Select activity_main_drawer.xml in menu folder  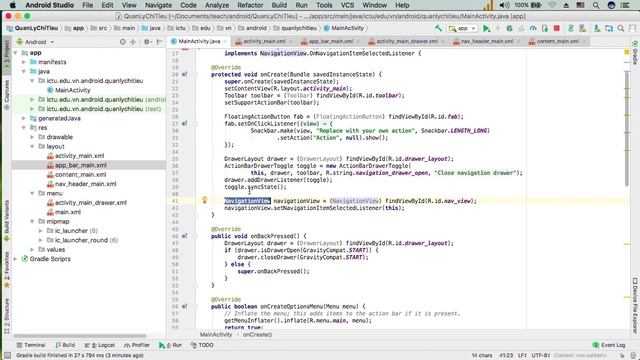pyautogui.click(x=91, y=203)
